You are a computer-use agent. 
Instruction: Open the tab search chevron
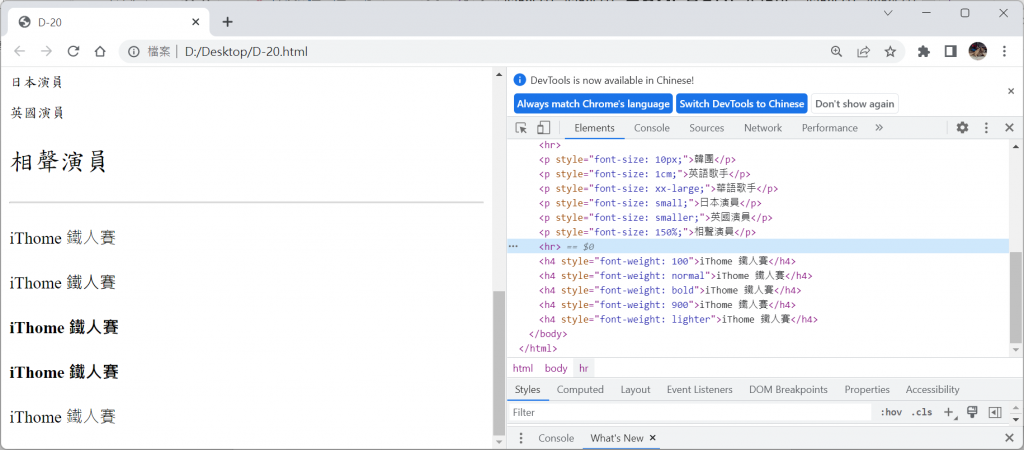[x=888, y=12]
